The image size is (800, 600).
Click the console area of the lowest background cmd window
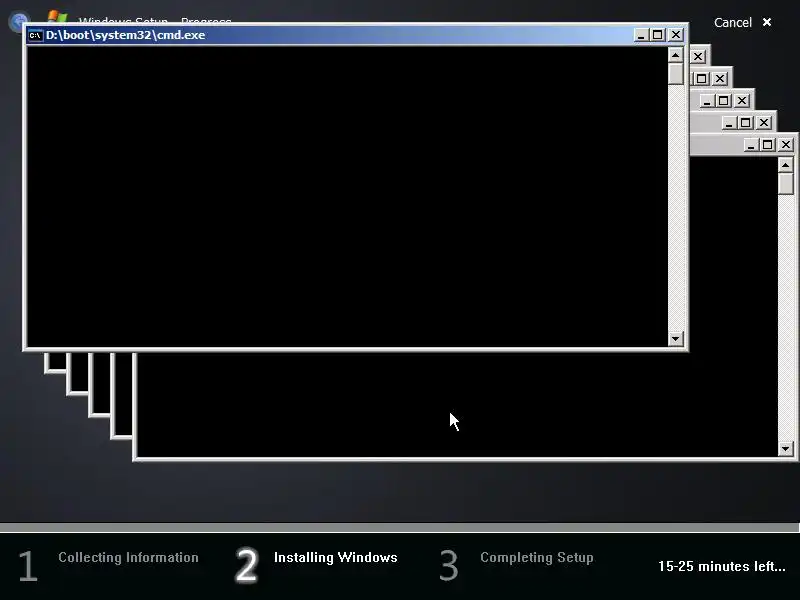[x=457, y=405]
